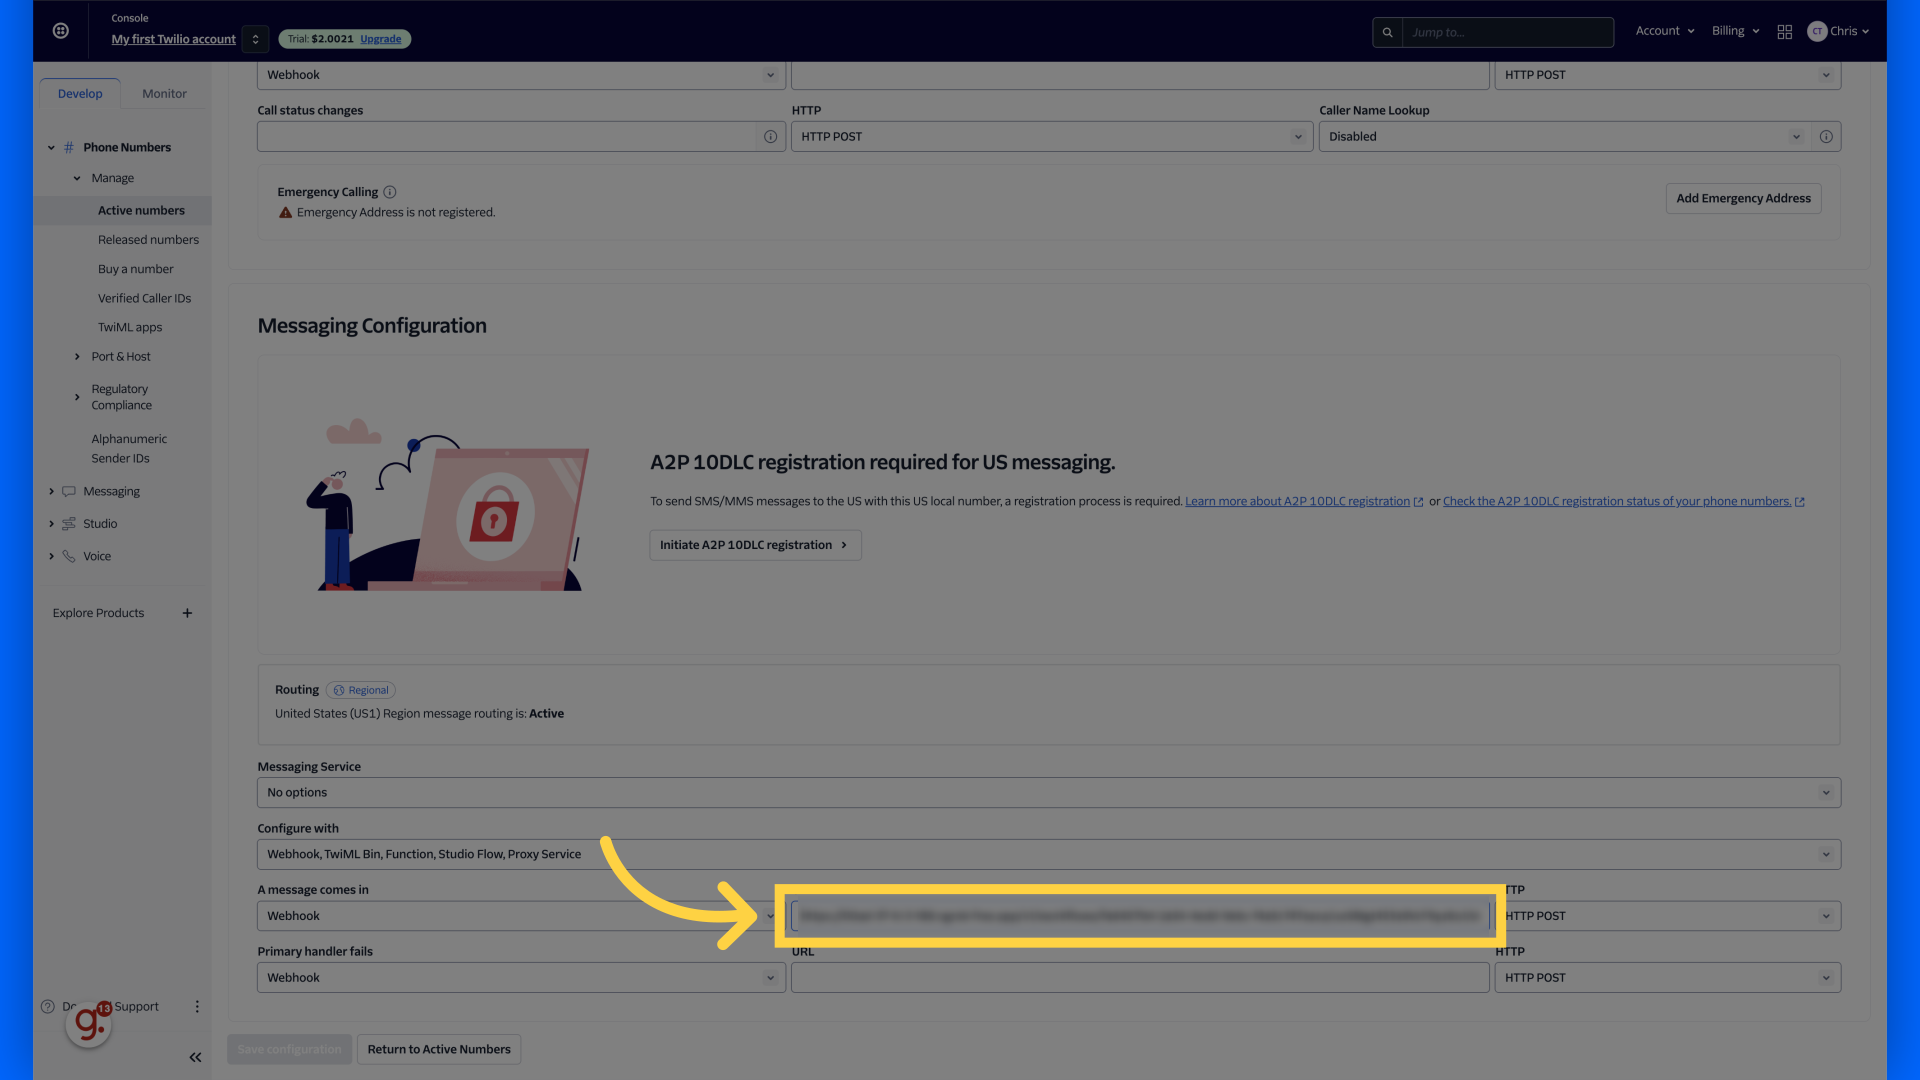This screenshot has height=1080, width=1920.
Task: Expand the Port & Host section
Action: (x=77, y=357)
